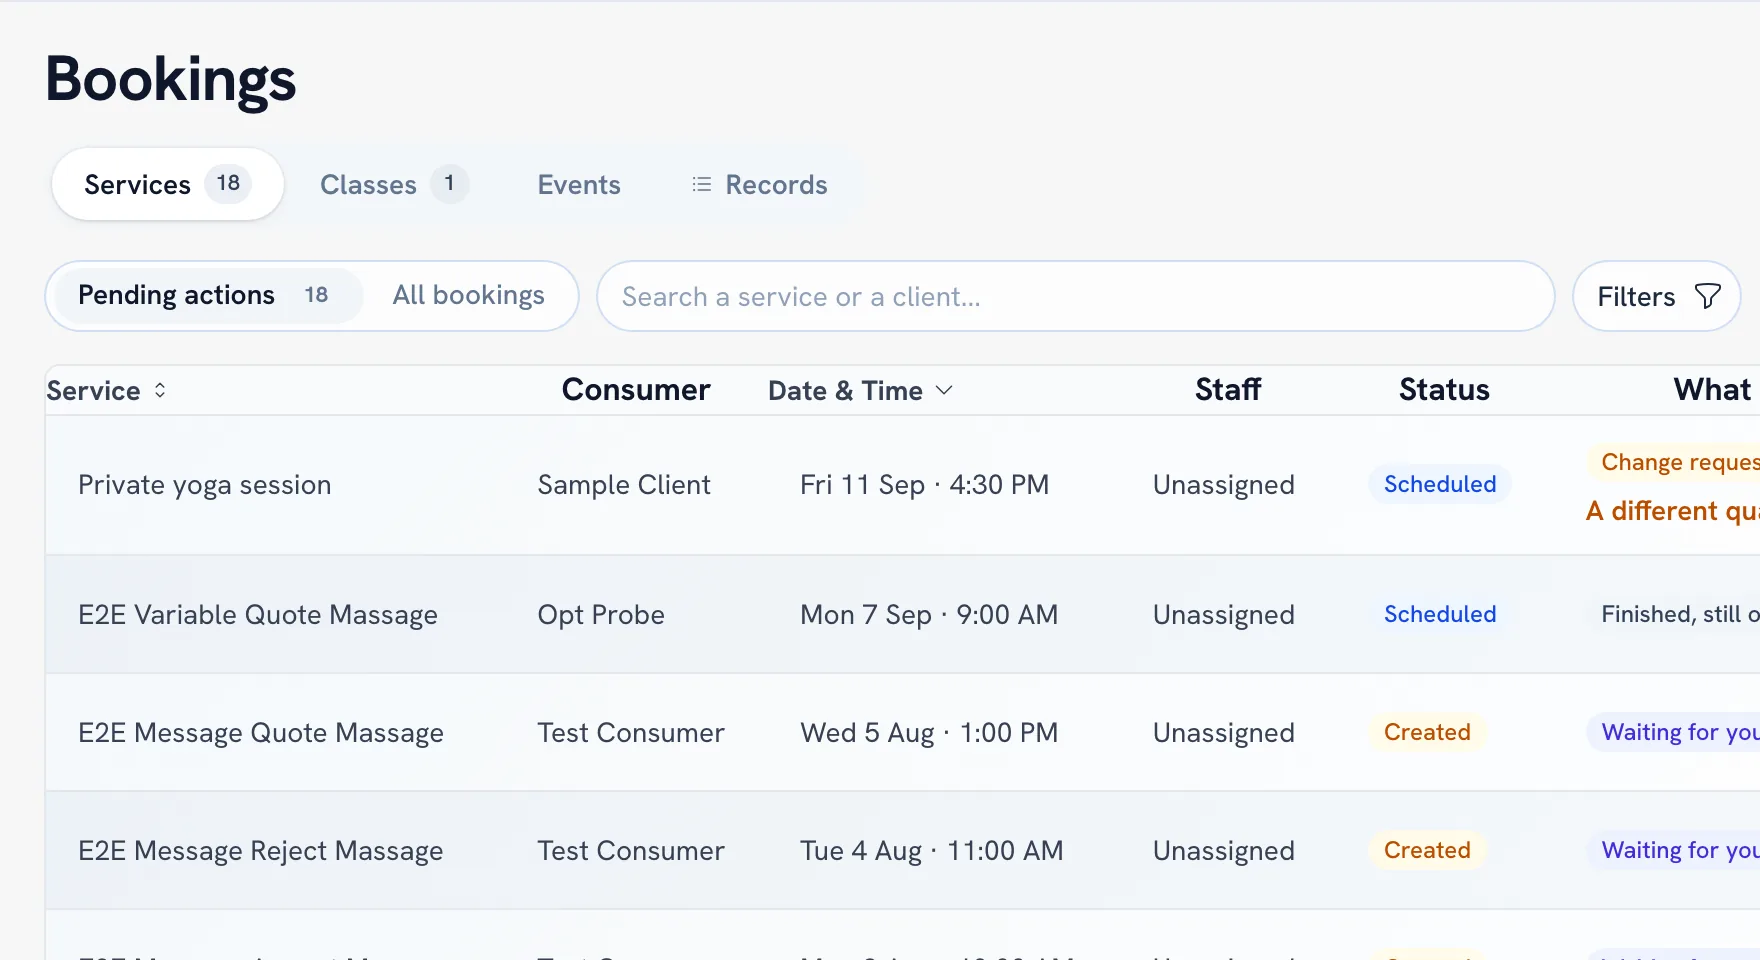Click Fri 11 Sep 4:30 PM date

pos(924,485)
